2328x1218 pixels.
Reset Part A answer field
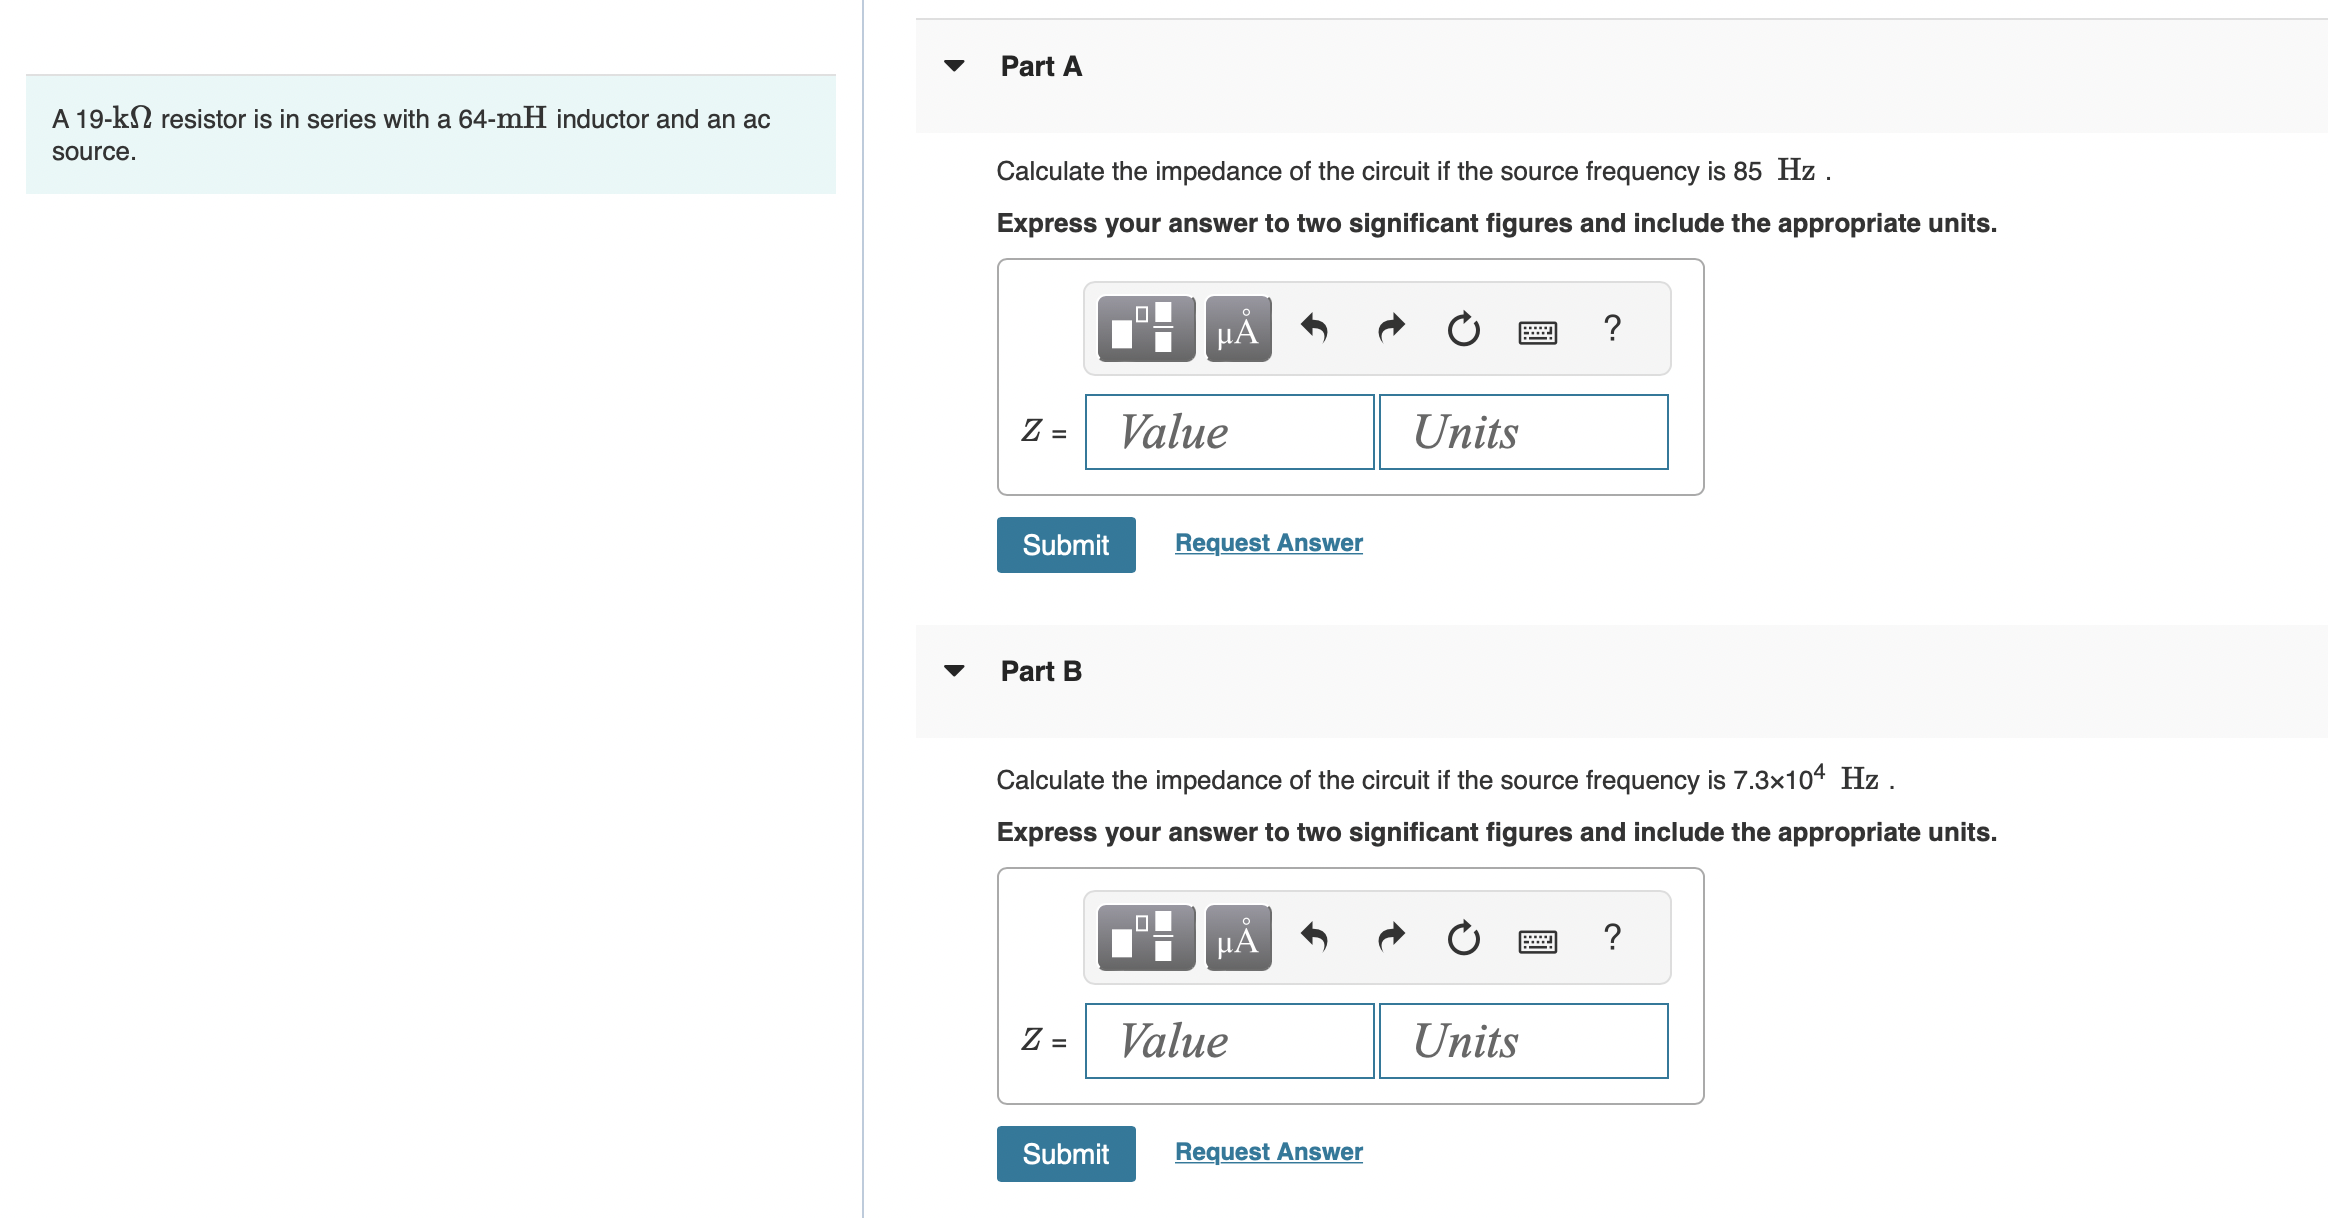point(1464,328)
